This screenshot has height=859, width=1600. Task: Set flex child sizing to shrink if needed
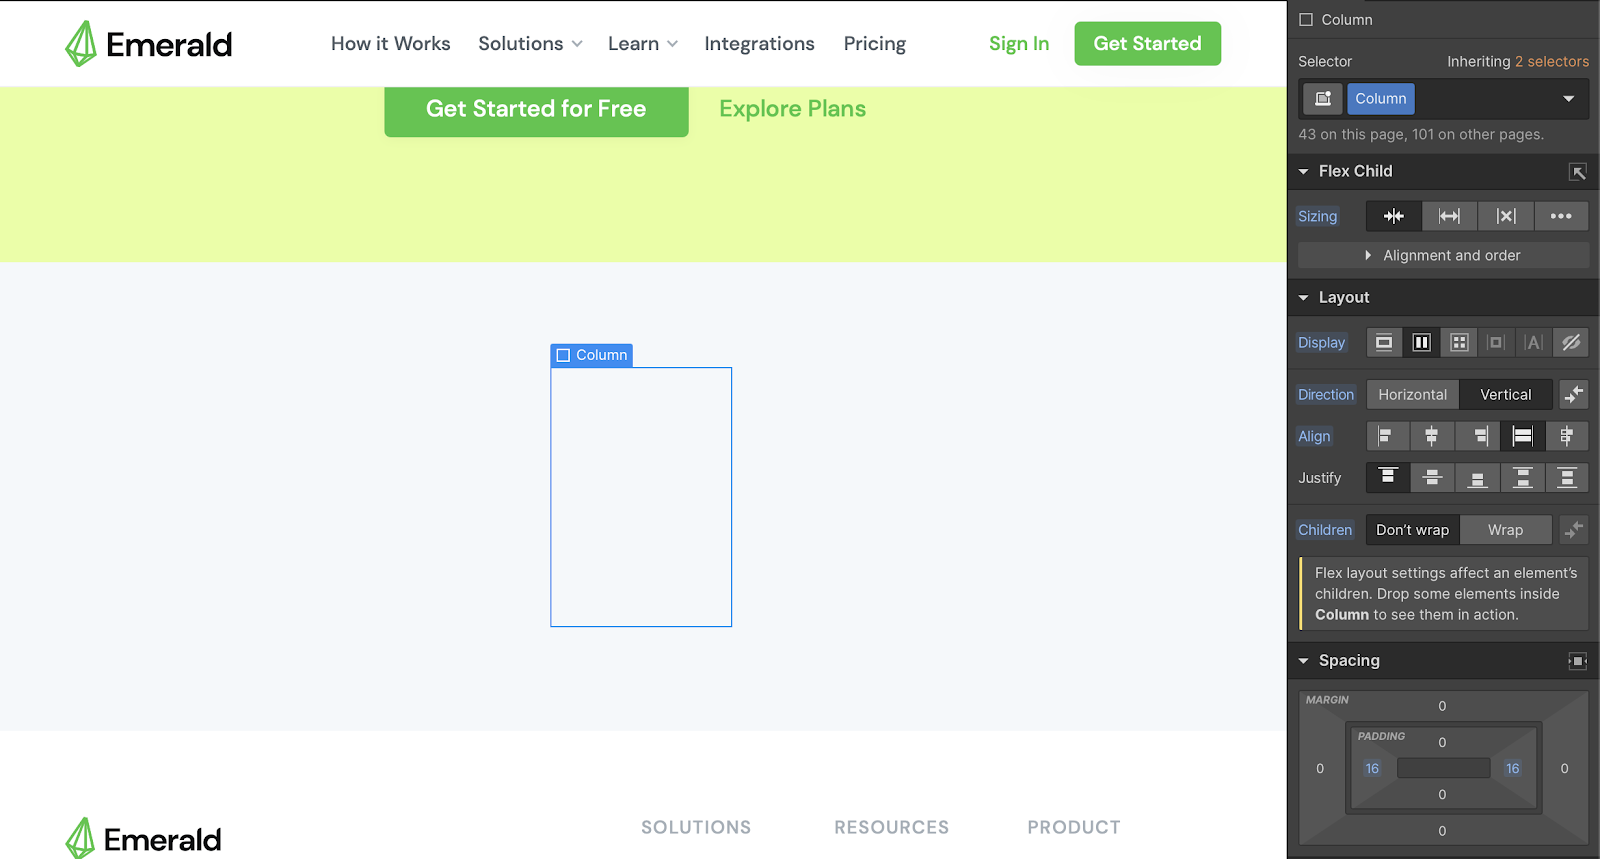(x=1394, y=216)
